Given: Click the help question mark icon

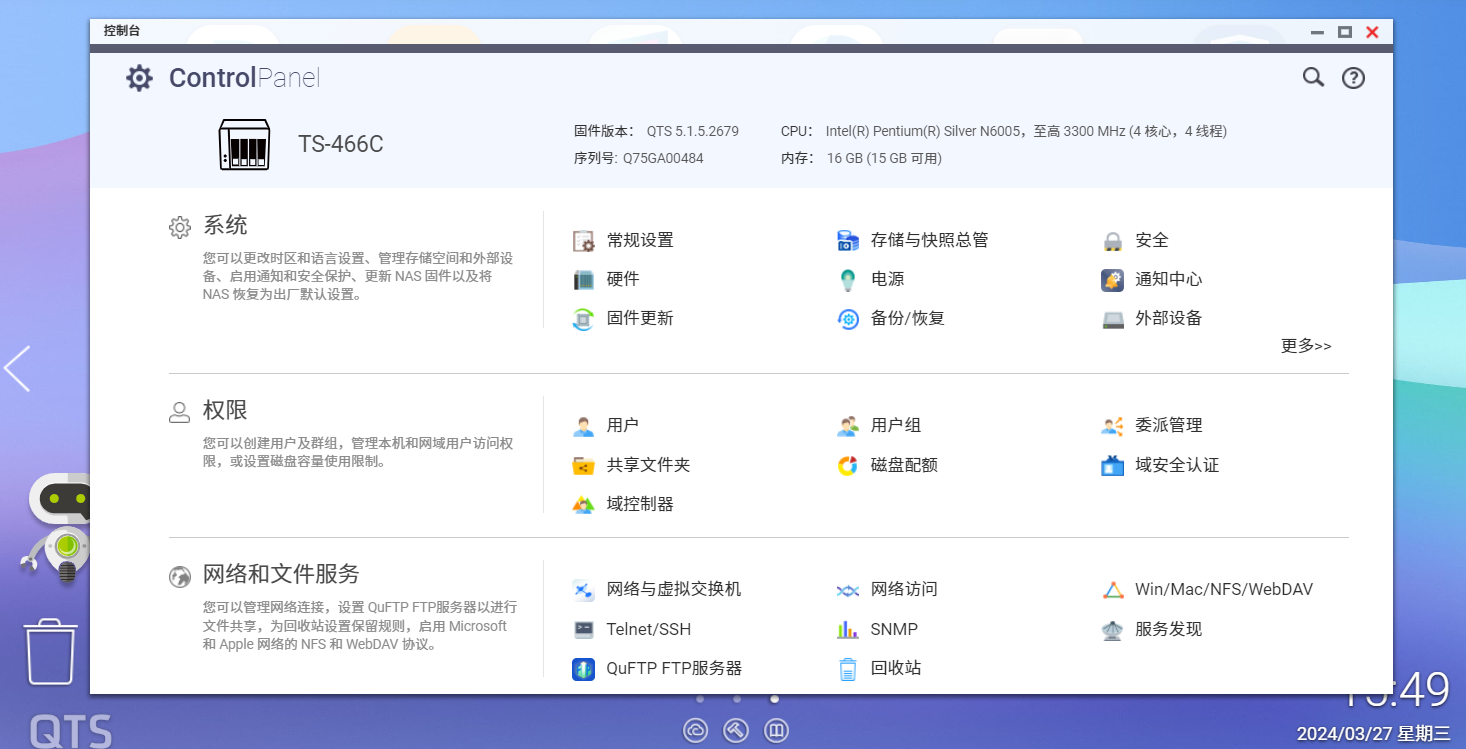Looking at the screenshot, I should (1353, 78).
